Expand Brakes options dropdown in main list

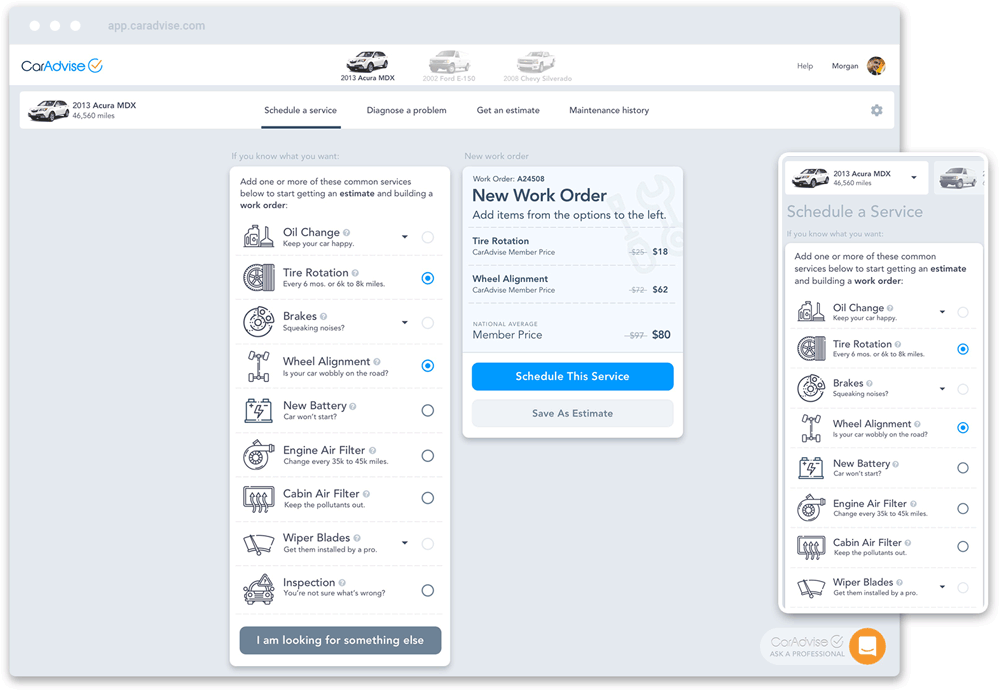click(x=404, y=322)
